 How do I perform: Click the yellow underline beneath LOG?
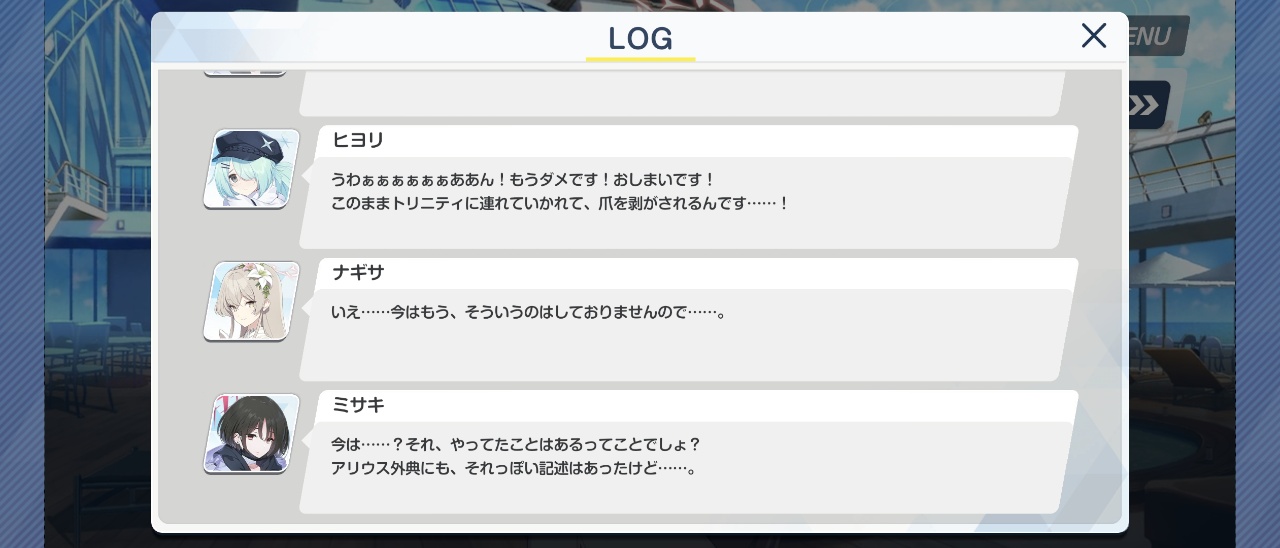coord(640,59)
